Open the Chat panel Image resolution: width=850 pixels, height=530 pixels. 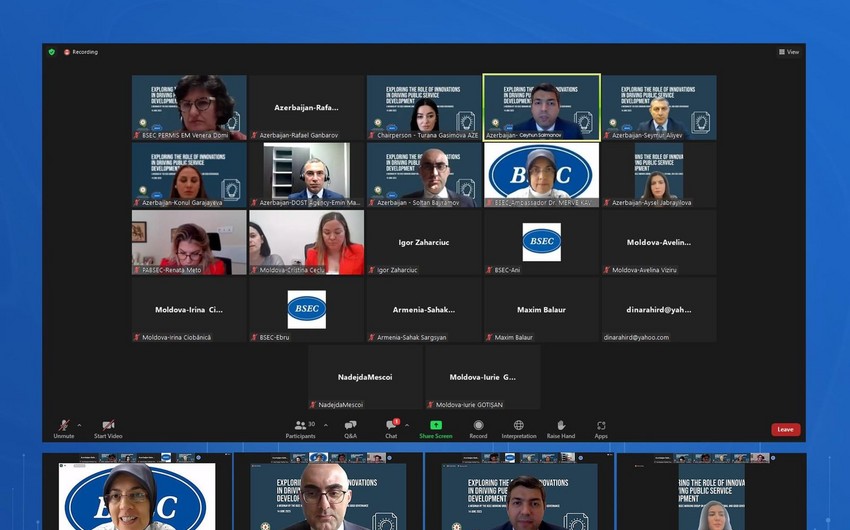click(391, 426)
